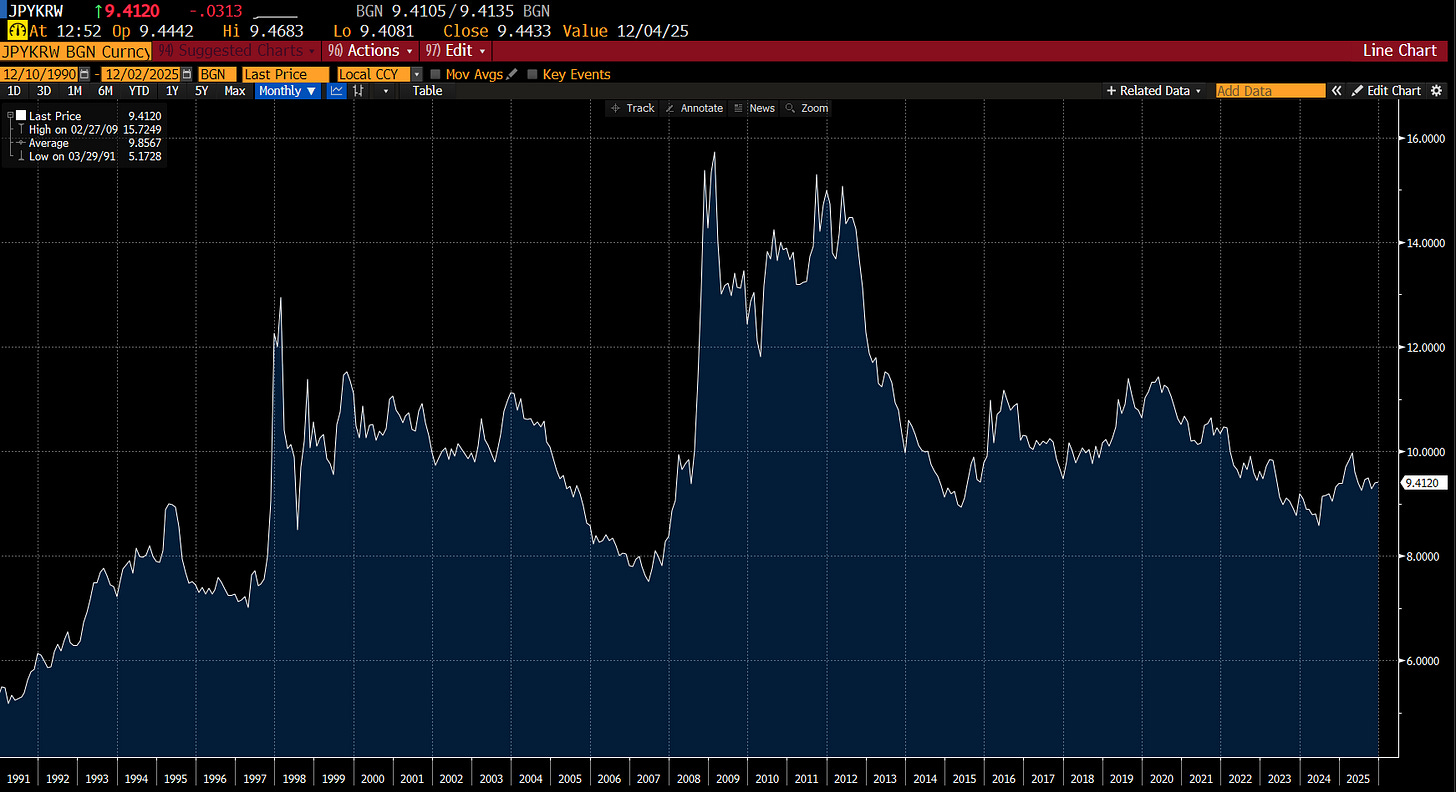Image resolution: width=1456 pixels, height=792 pixels.
Task: Click the end date field 12/02/2025
Action: coord(140,74)
